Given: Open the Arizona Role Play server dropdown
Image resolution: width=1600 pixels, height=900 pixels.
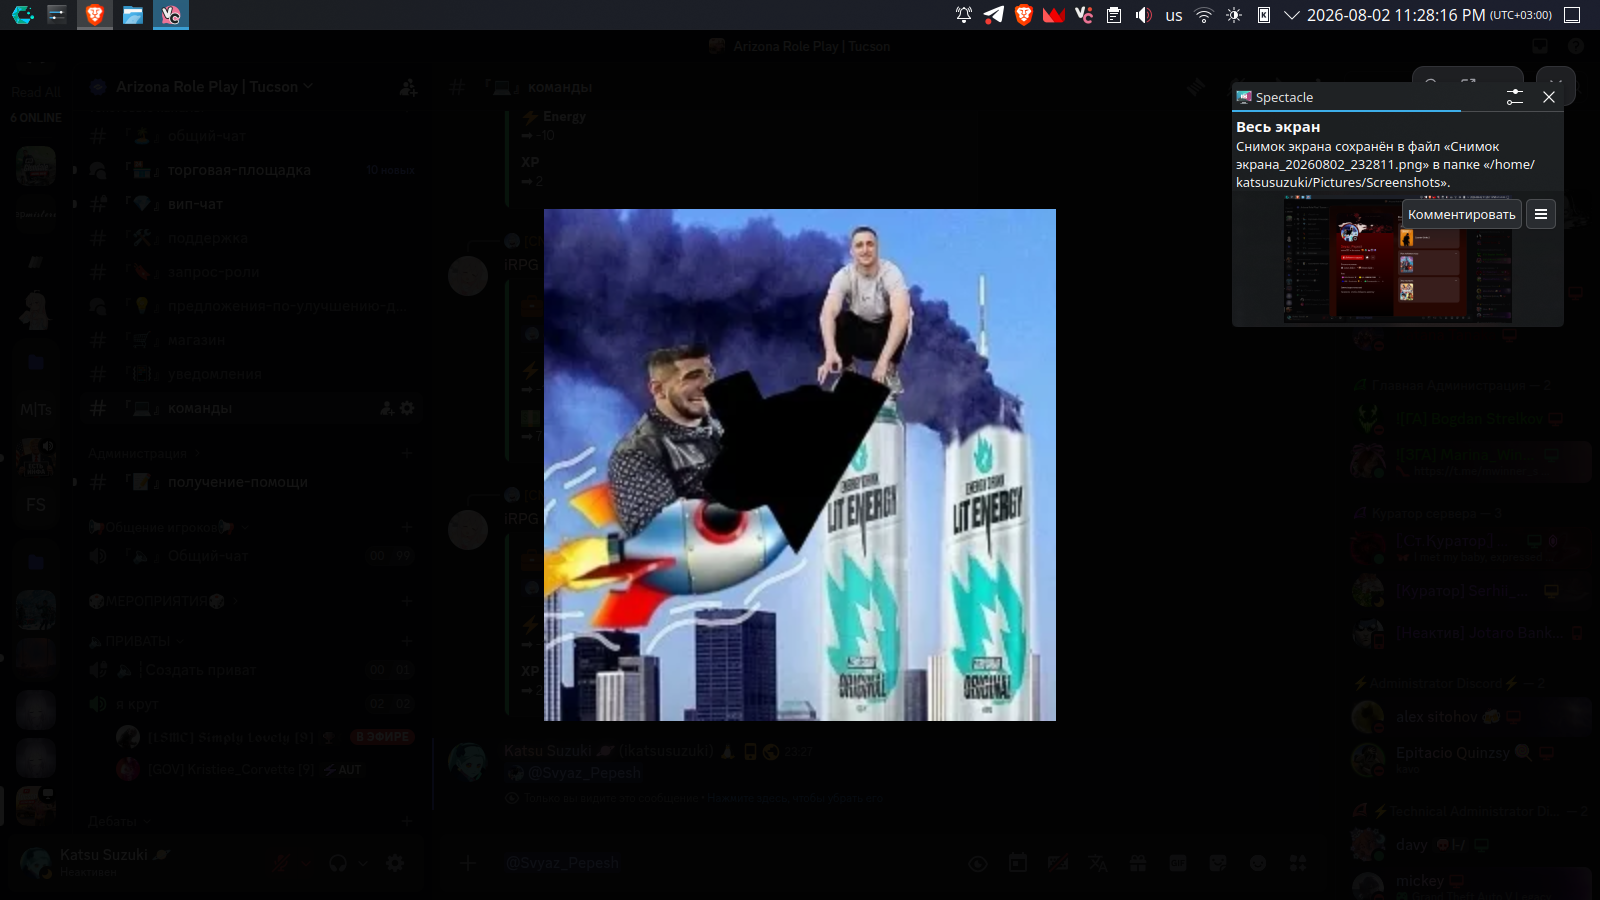Looking at the screenshot, I should (x=214, y=87).
